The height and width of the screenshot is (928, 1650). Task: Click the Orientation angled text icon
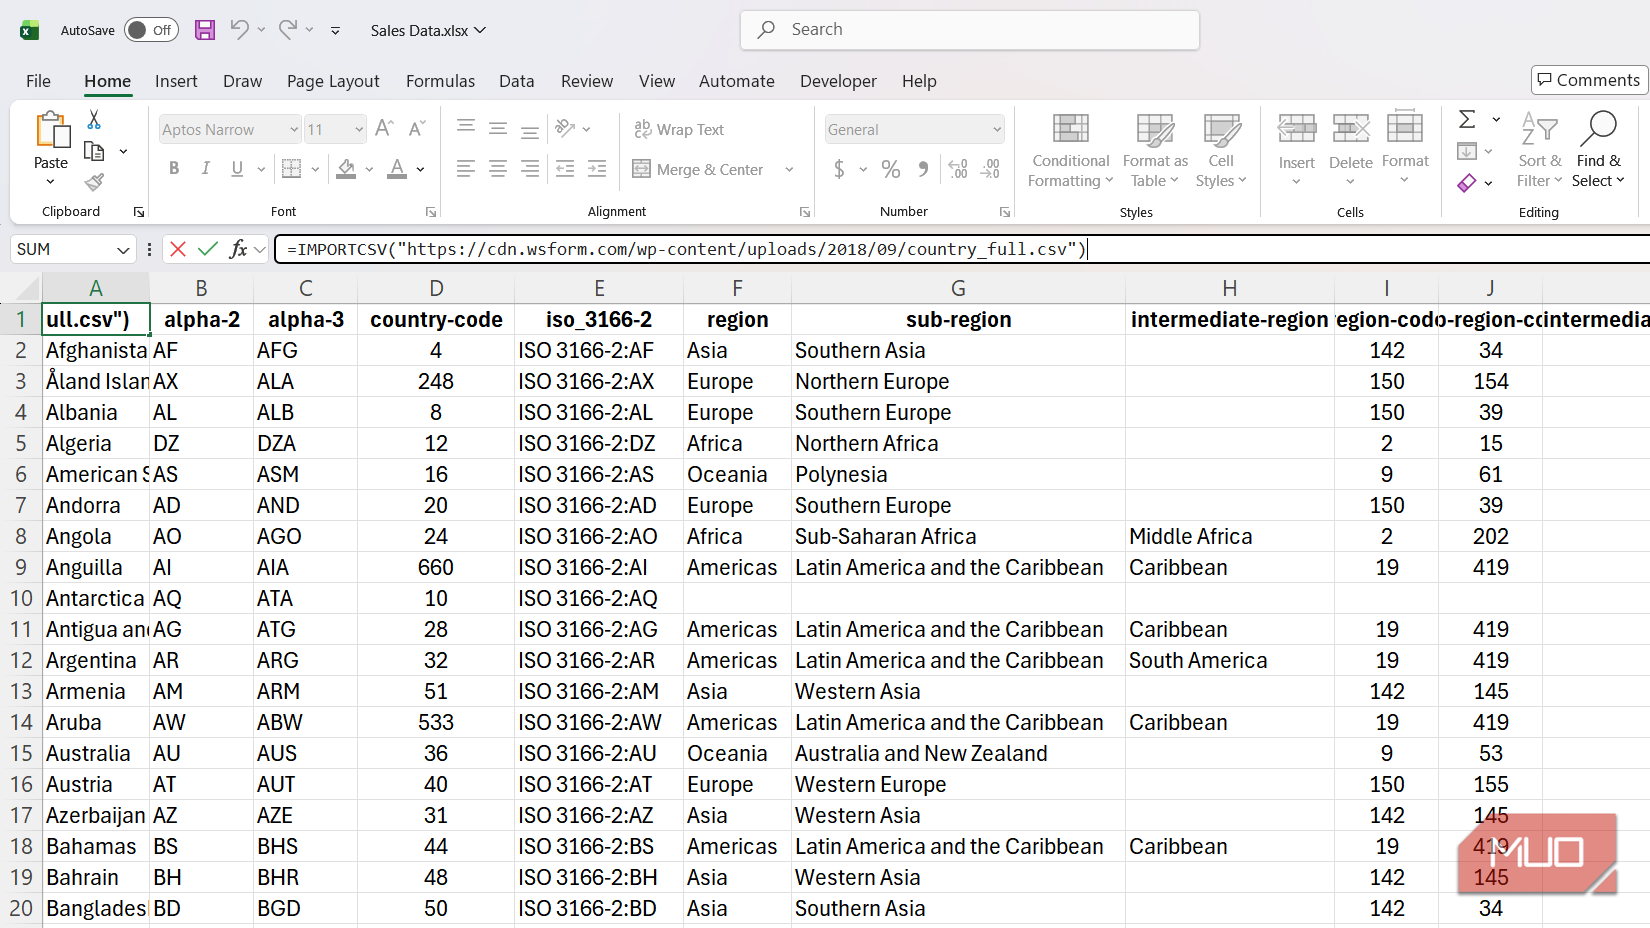click(566, 128)
